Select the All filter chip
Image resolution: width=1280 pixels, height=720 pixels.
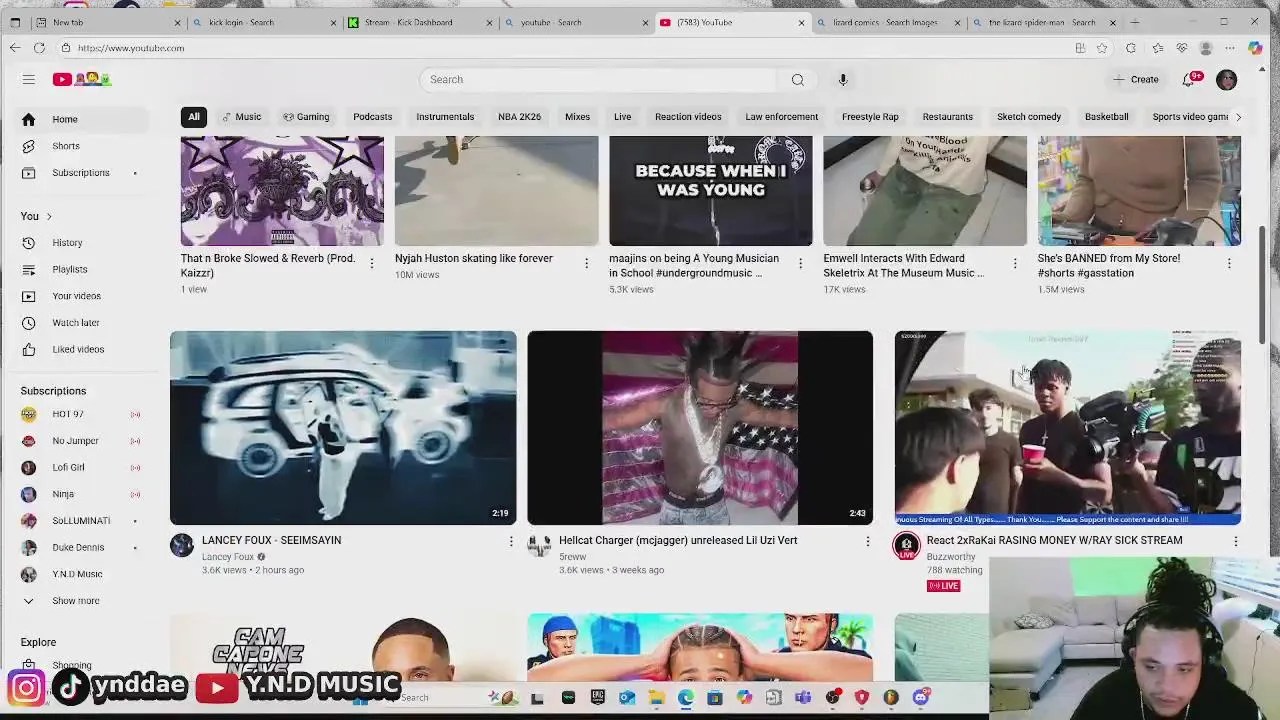(194, 117)
